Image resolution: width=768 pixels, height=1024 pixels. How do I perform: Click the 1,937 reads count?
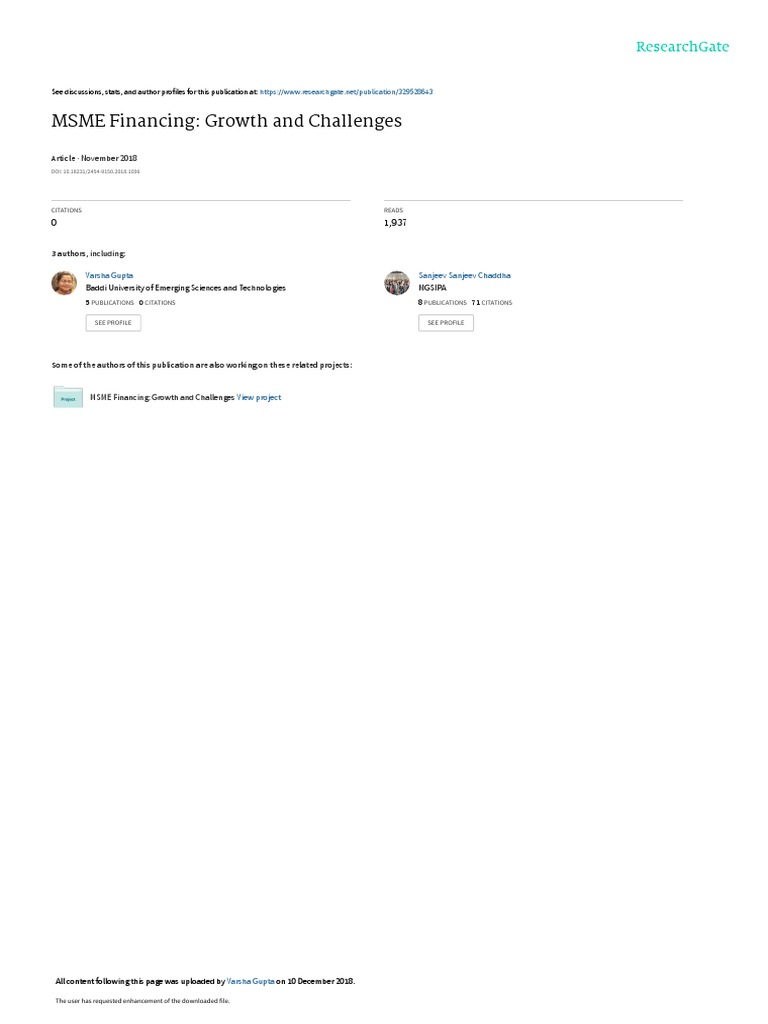tap(395, 223)
